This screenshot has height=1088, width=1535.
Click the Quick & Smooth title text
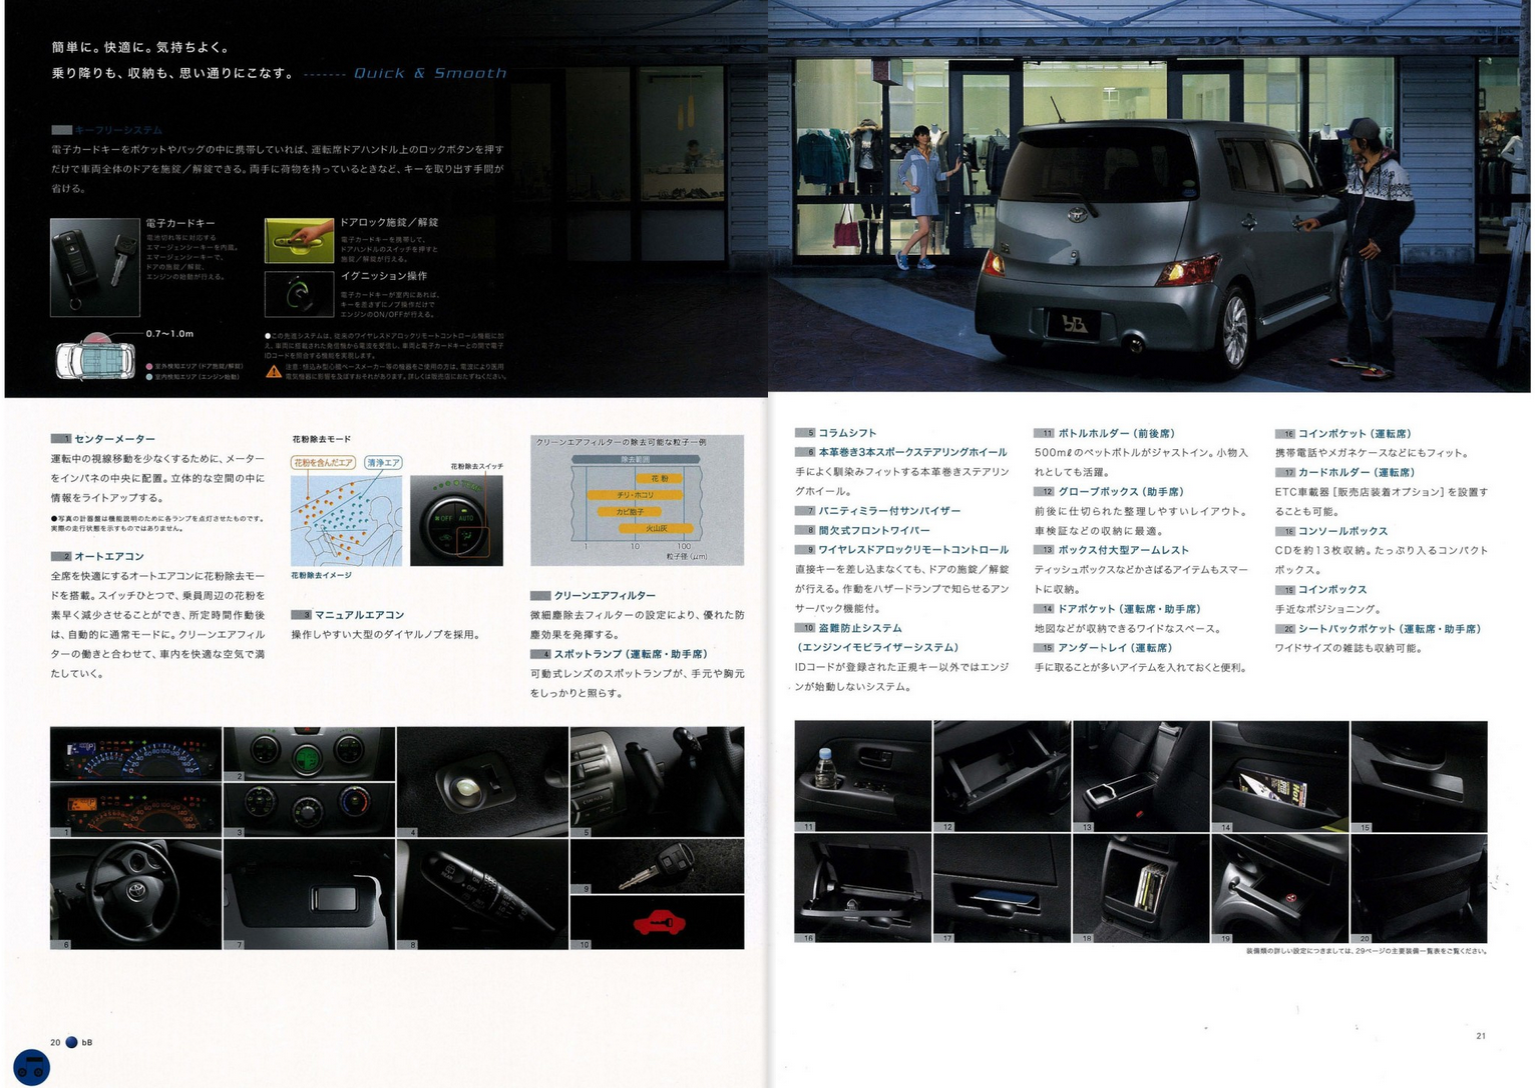click(x=430, y=73)
